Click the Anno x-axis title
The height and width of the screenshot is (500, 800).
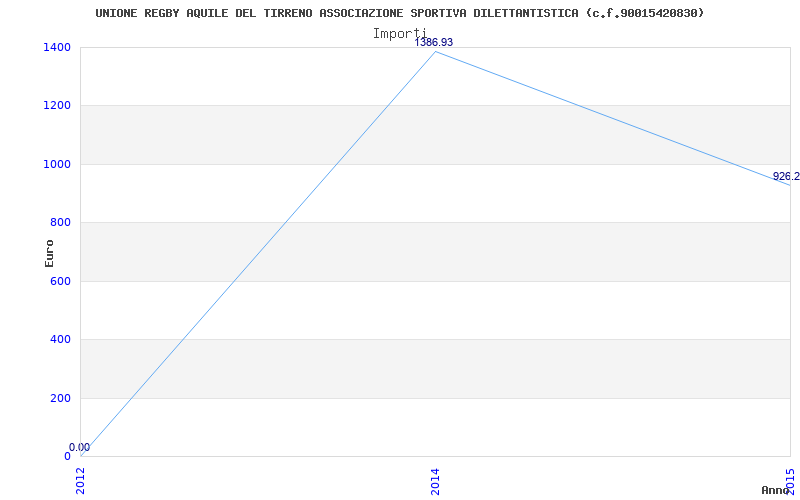pos(775,490)
